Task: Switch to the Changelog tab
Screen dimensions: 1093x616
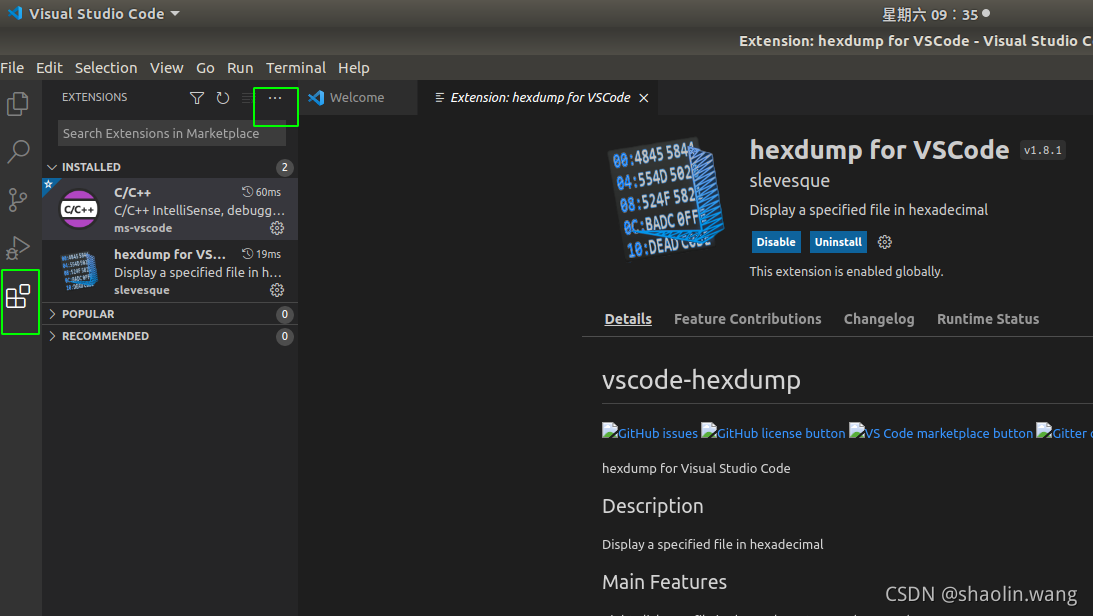Action: pos(878,319)
